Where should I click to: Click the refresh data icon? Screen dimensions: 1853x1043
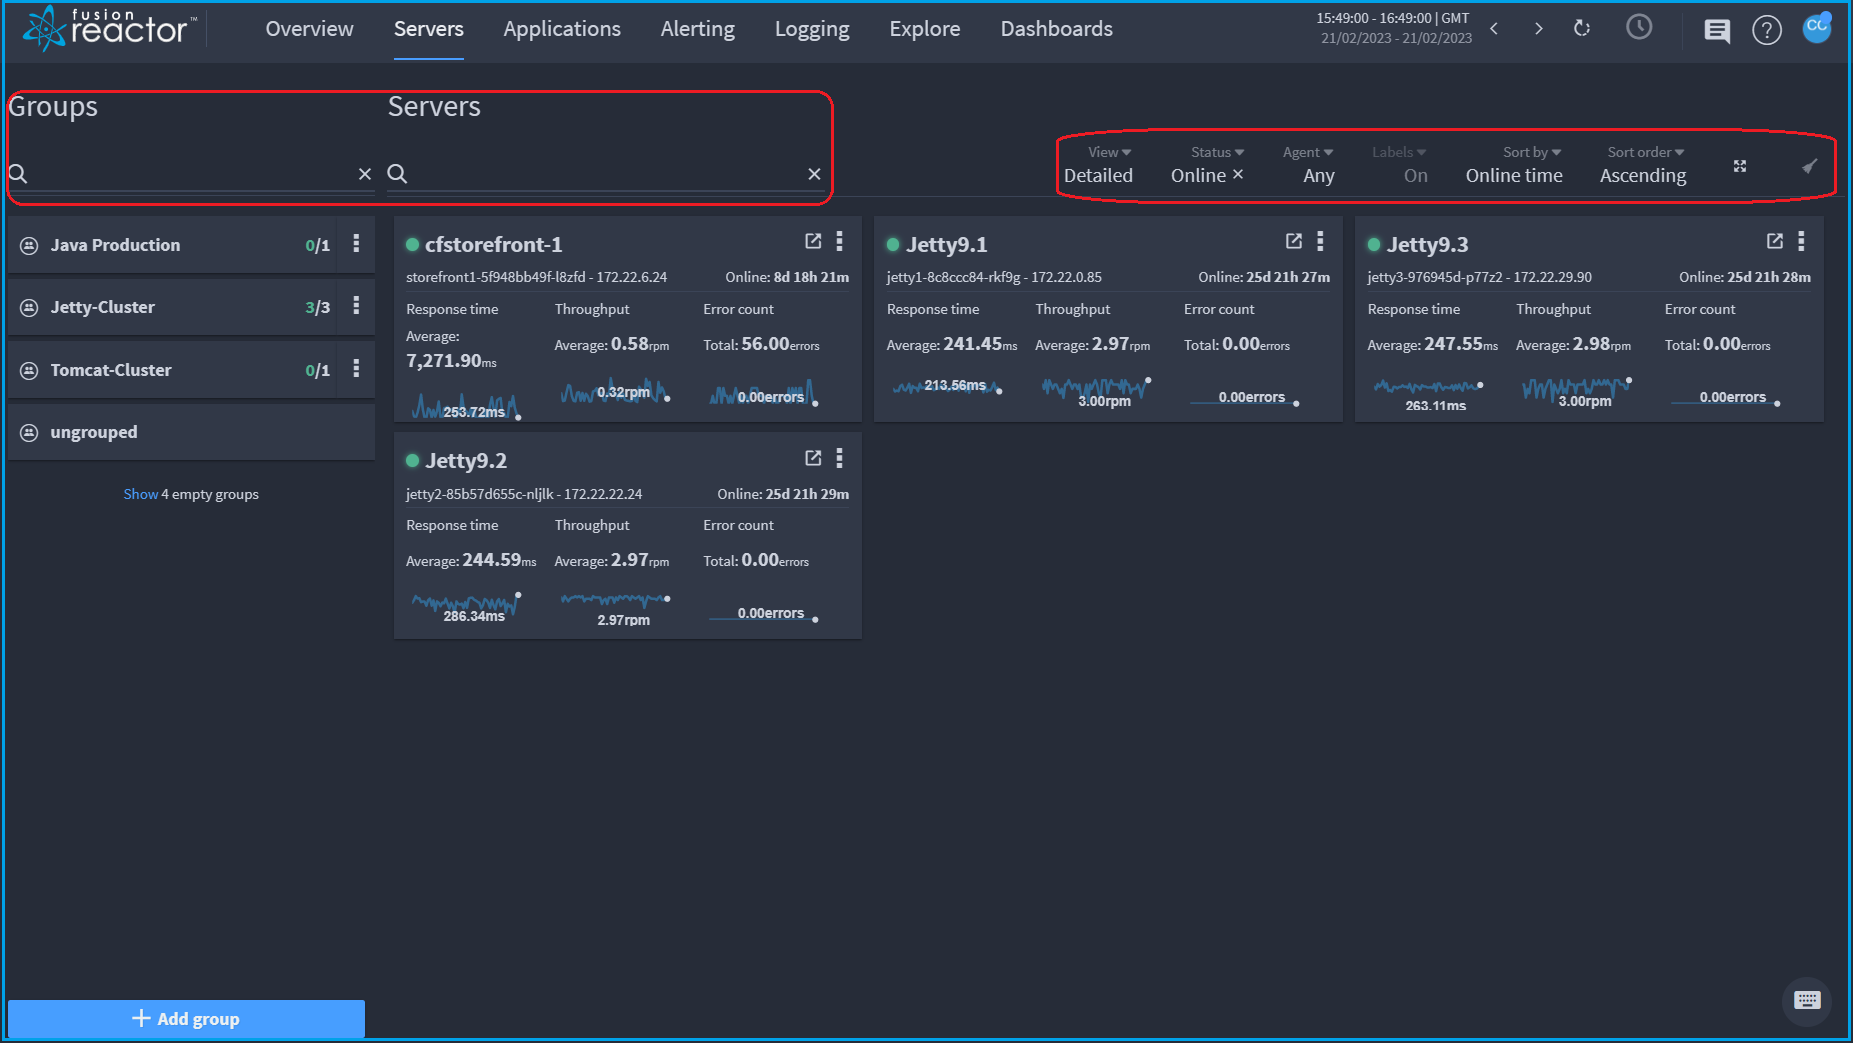point(1582,28)
